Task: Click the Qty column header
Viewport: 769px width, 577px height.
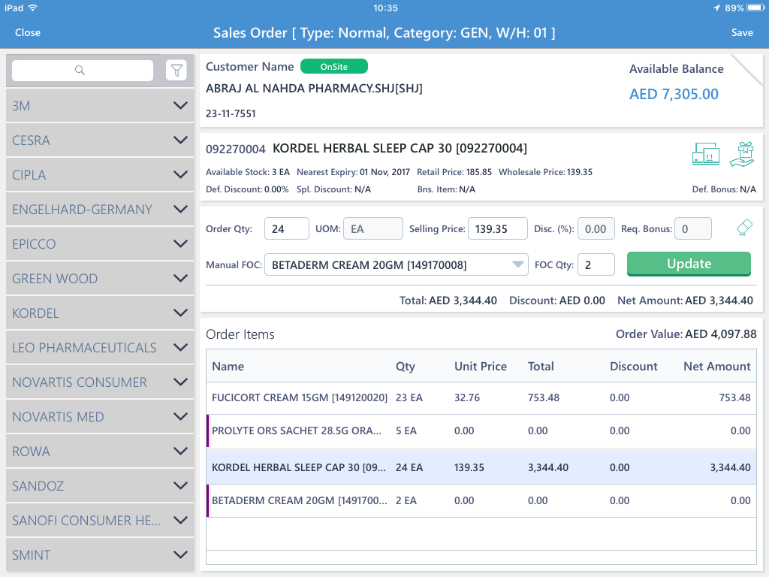Action: click(x=405, y=366)
